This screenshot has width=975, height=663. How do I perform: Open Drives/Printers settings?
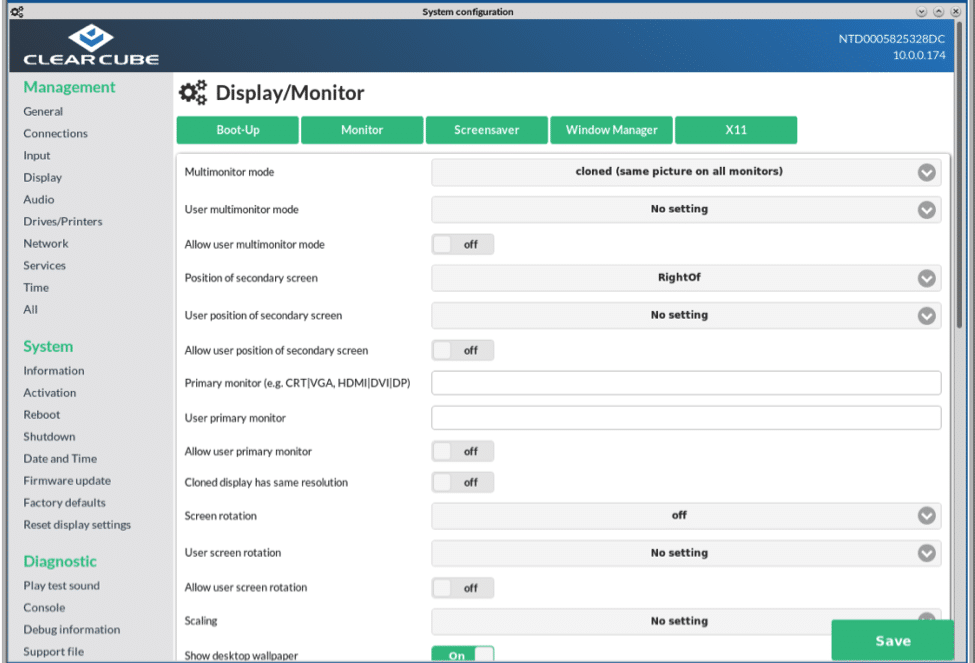(x=63, y=221)
